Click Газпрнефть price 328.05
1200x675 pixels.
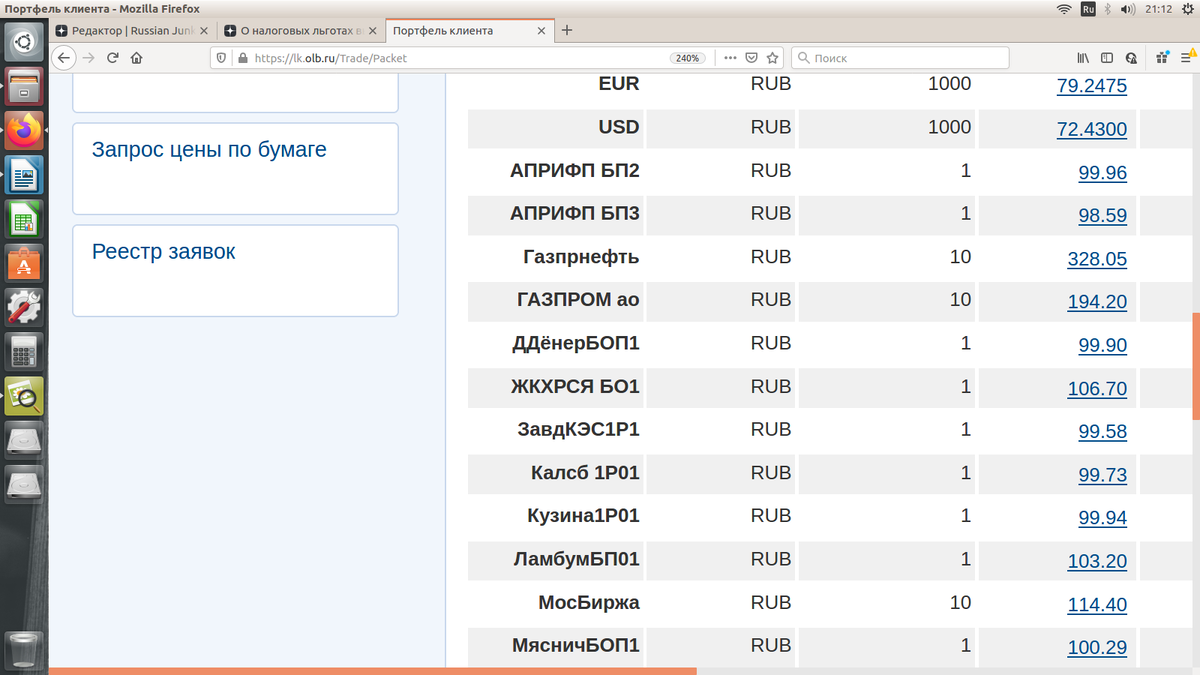(x=1097, y=259)
